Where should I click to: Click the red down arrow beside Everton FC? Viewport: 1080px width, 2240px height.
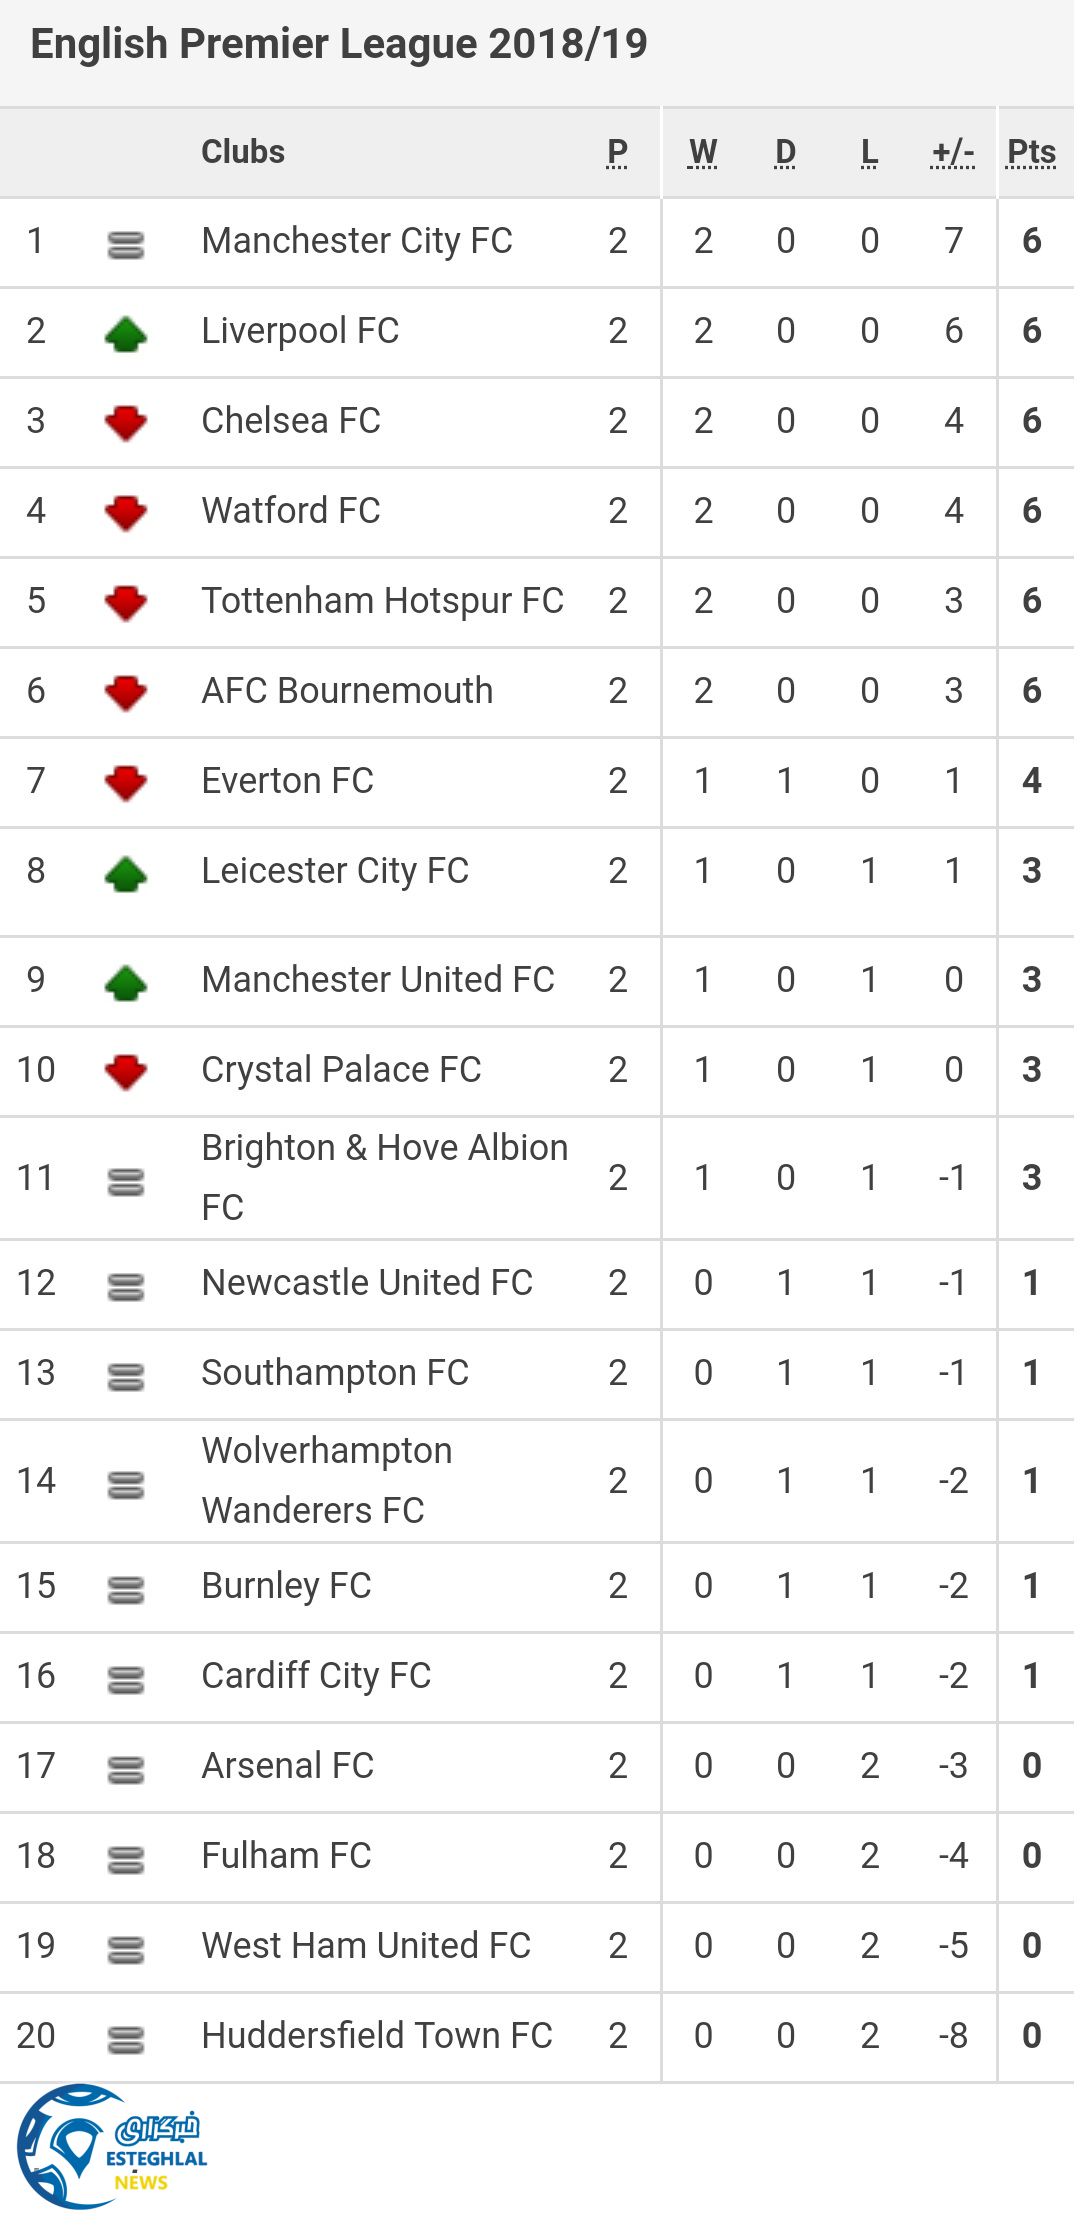(126, 783)
